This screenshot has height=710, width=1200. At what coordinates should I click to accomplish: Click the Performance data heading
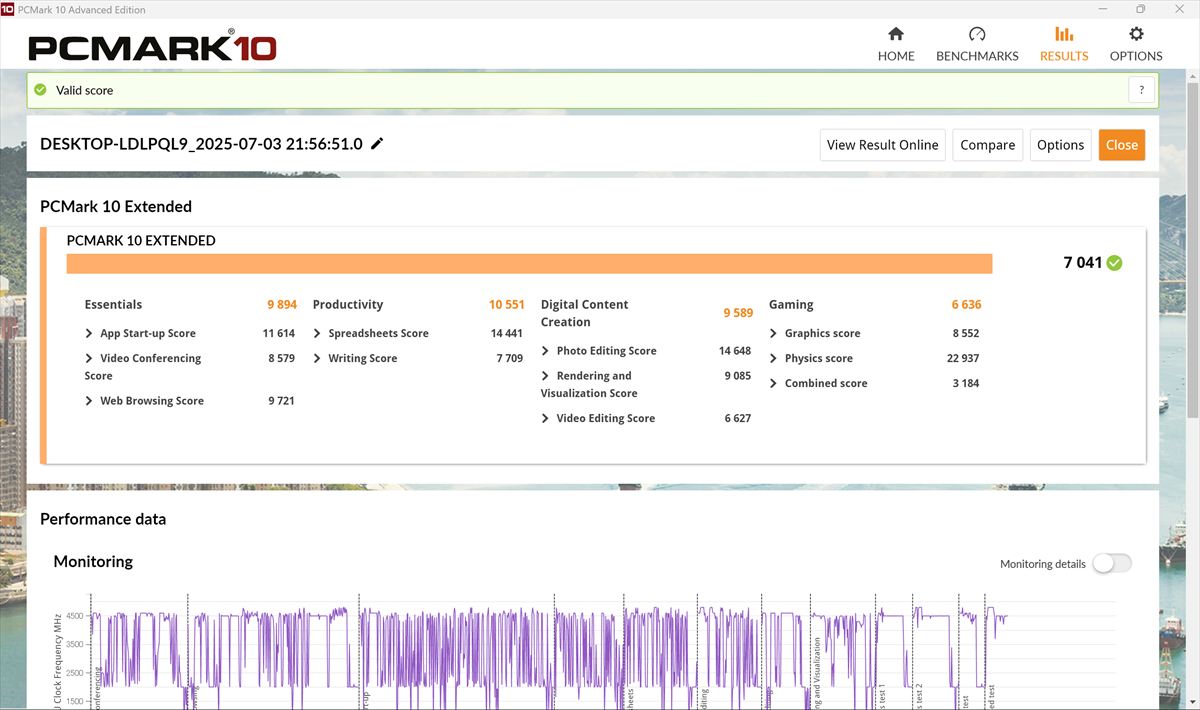click(103, 519)
